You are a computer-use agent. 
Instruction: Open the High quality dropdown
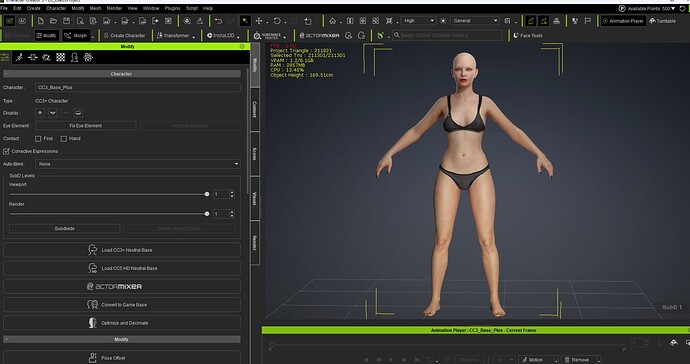[418, 21]
